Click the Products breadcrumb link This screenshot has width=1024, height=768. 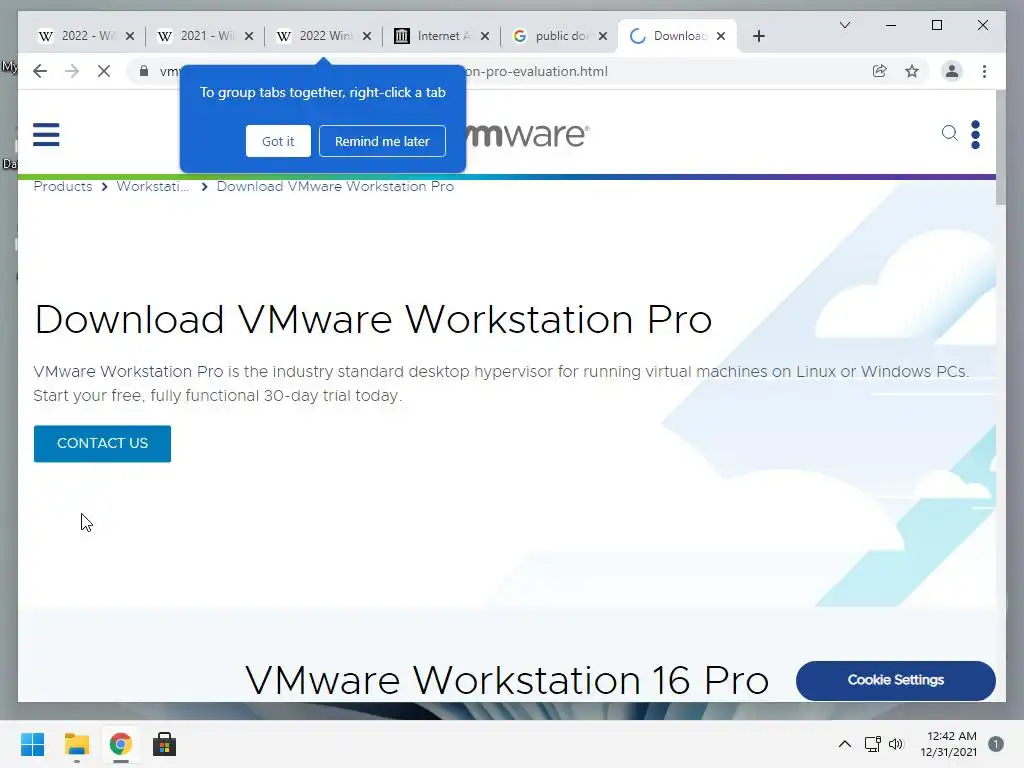63,187
